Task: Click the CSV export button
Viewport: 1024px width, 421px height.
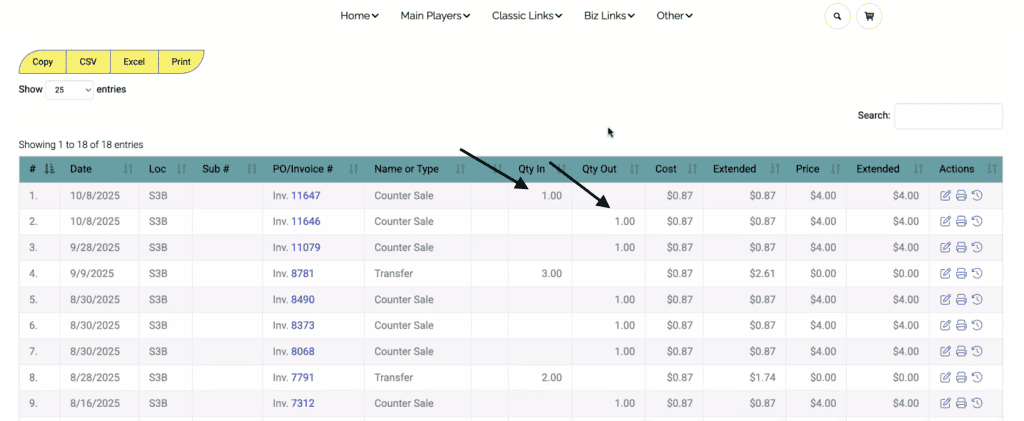Action: point(88,62)
